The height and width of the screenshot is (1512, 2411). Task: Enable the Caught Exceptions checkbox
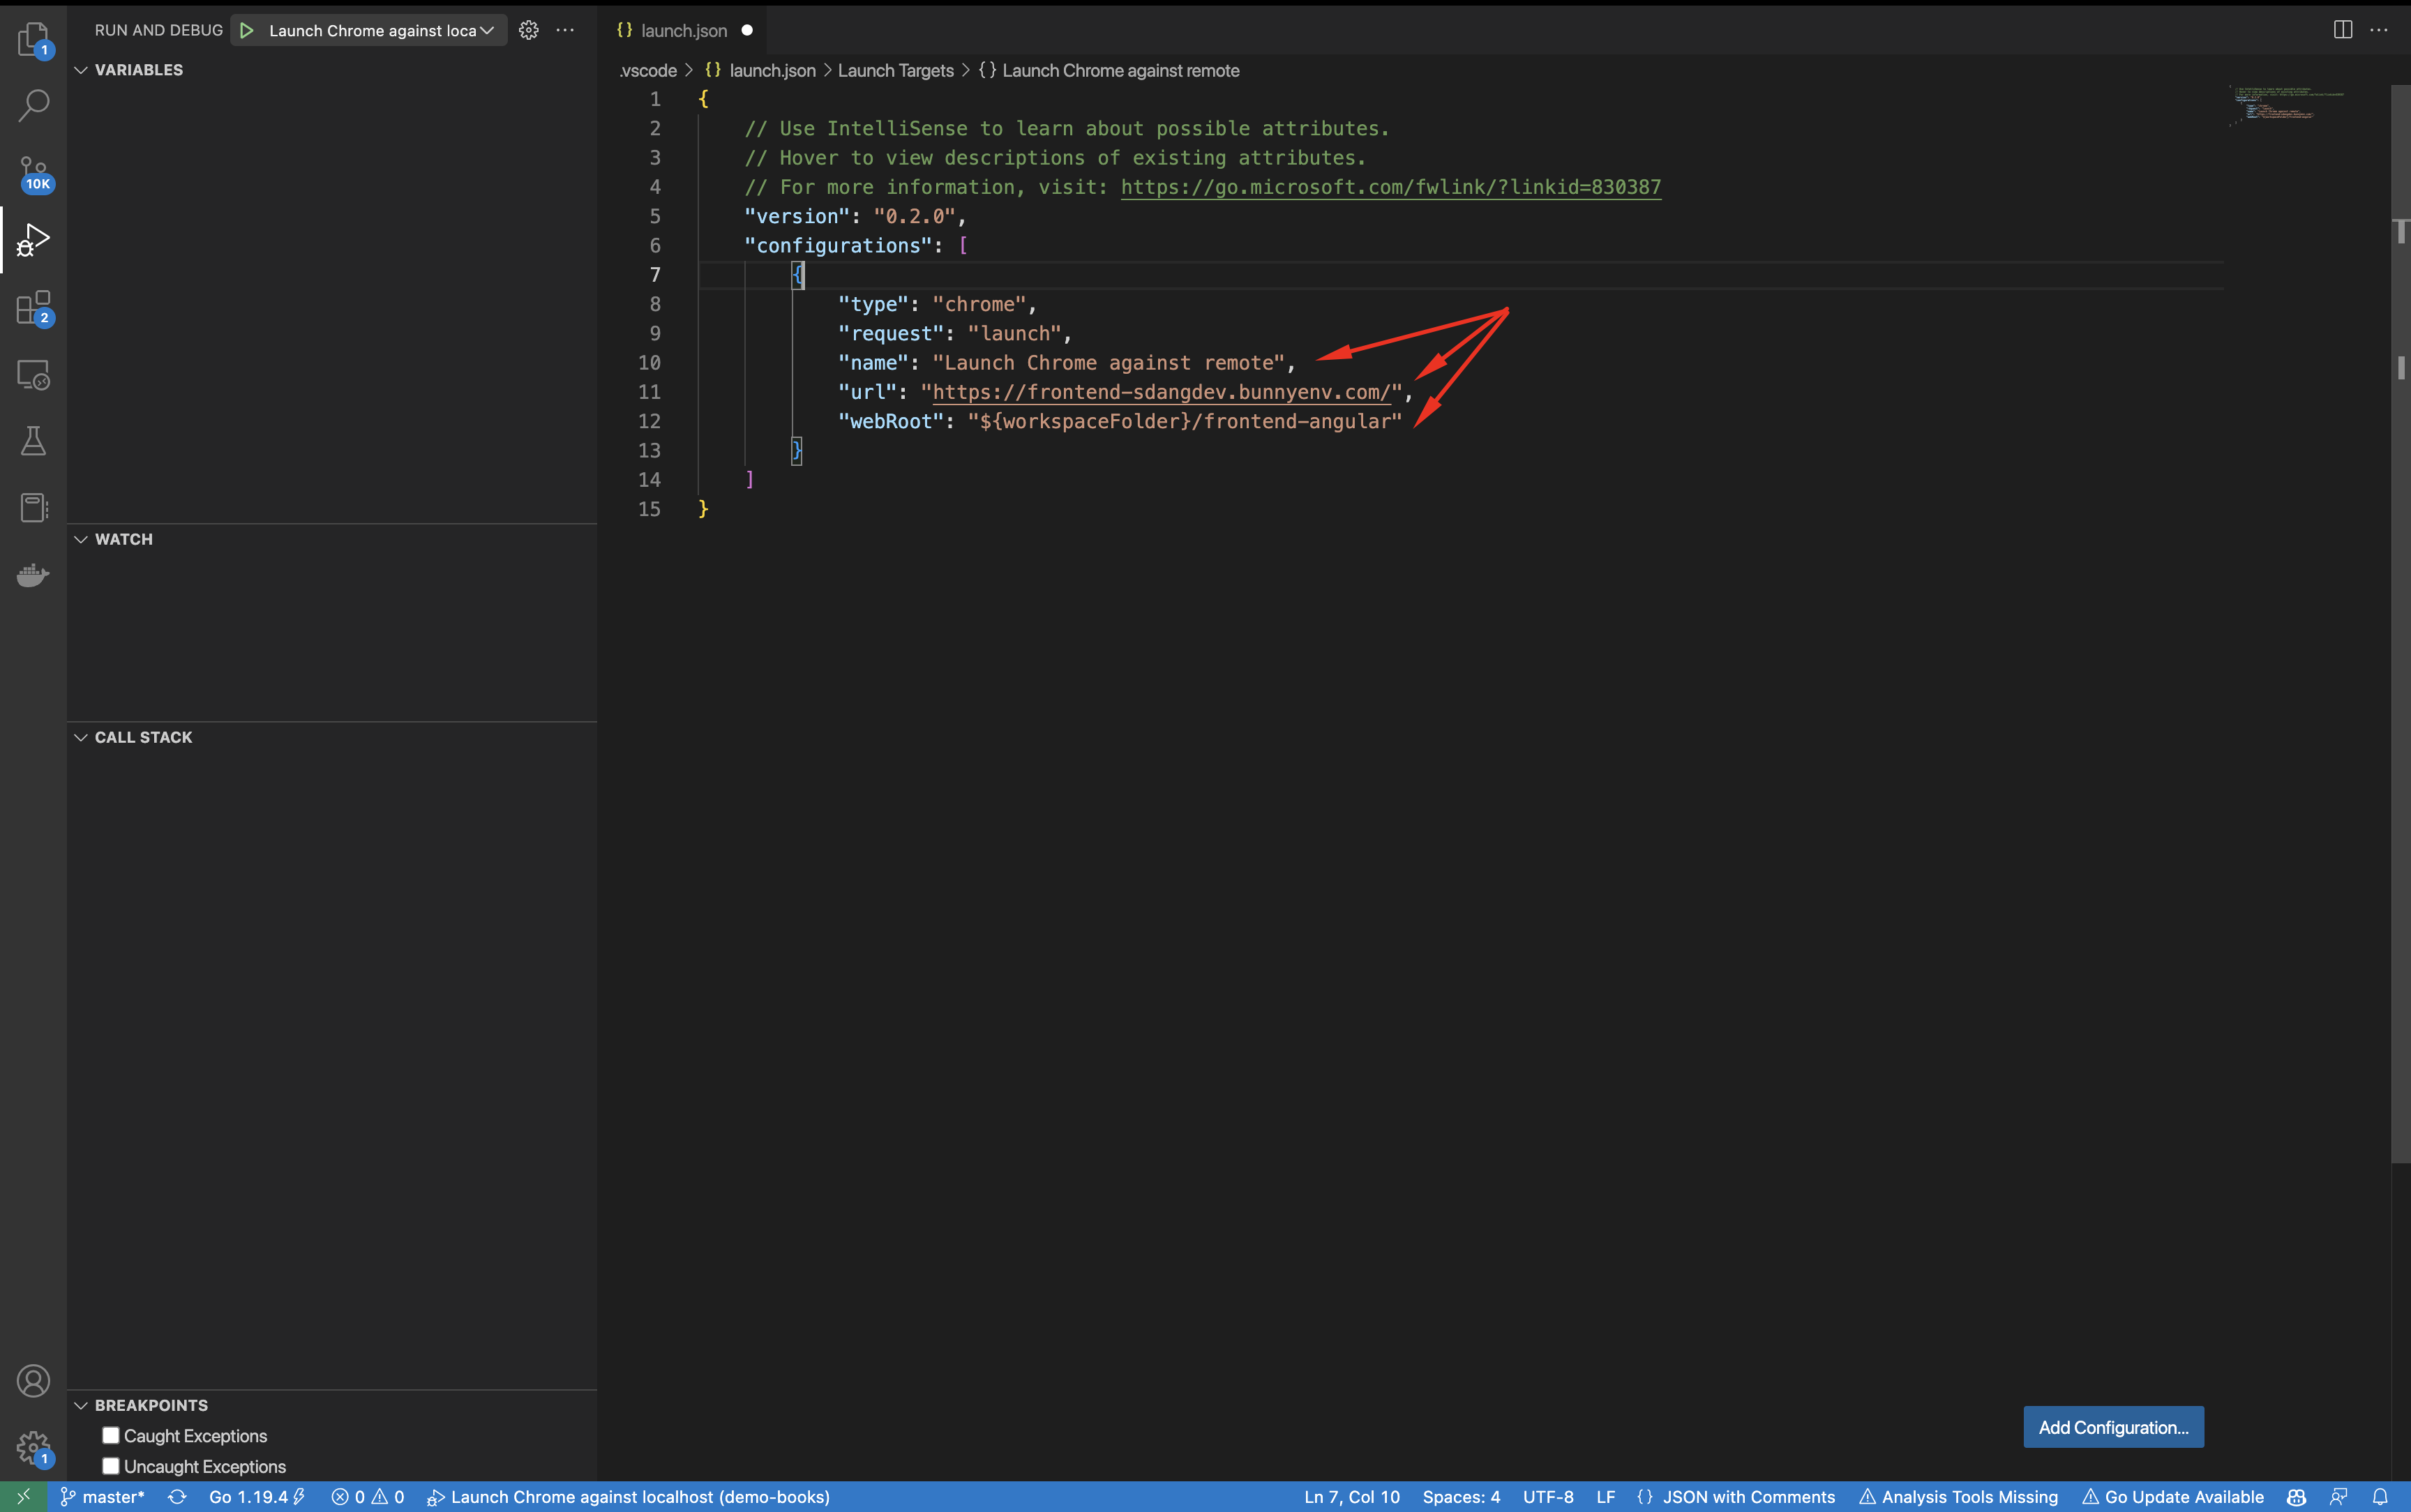(111, 1435)
